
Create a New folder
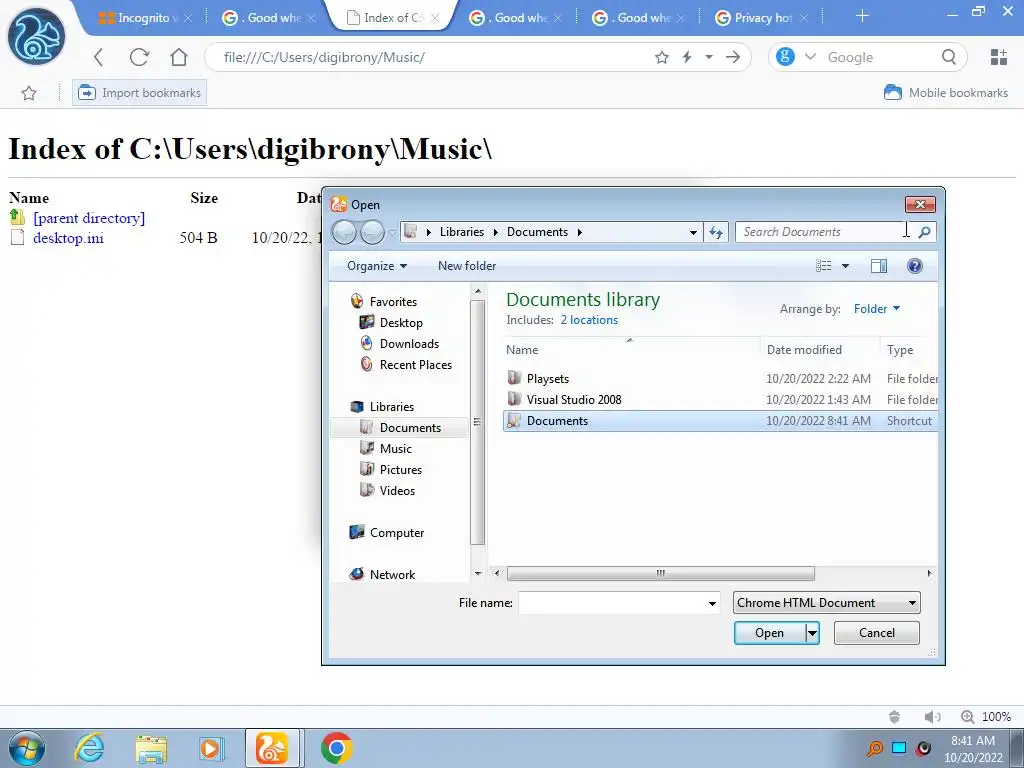pos(467,266)
